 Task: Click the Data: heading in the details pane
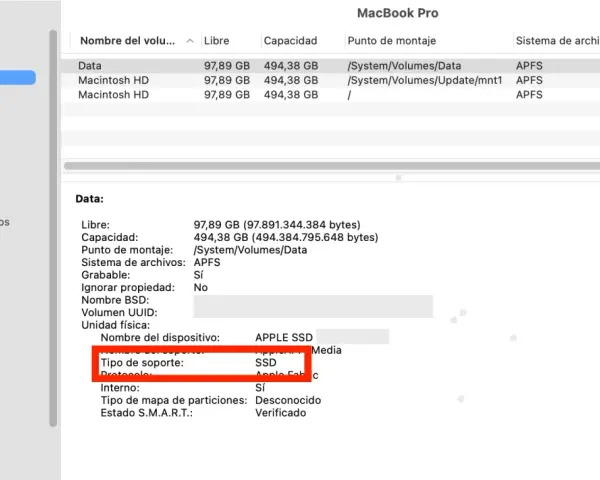[90, 199]
